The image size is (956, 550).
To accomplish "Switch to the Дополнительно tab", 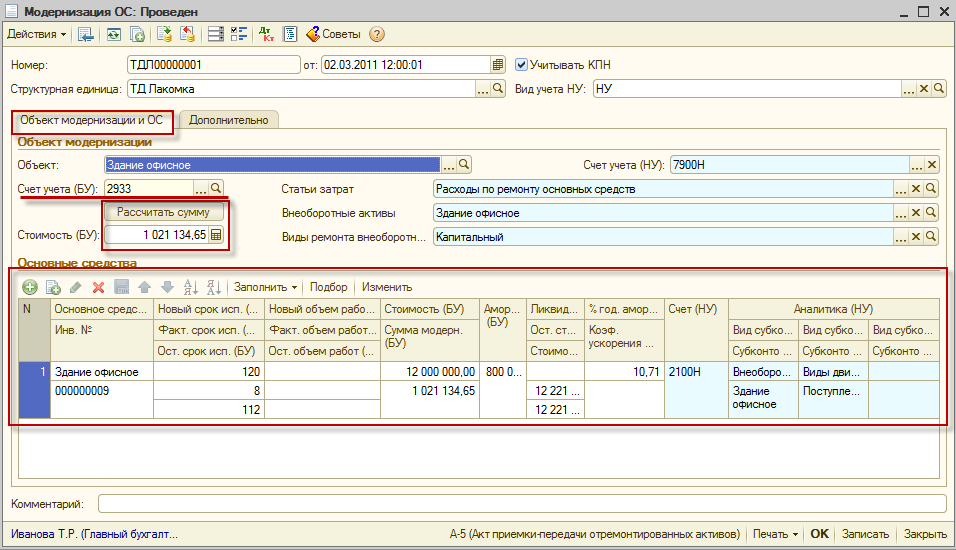I will [x=229, y=120].
